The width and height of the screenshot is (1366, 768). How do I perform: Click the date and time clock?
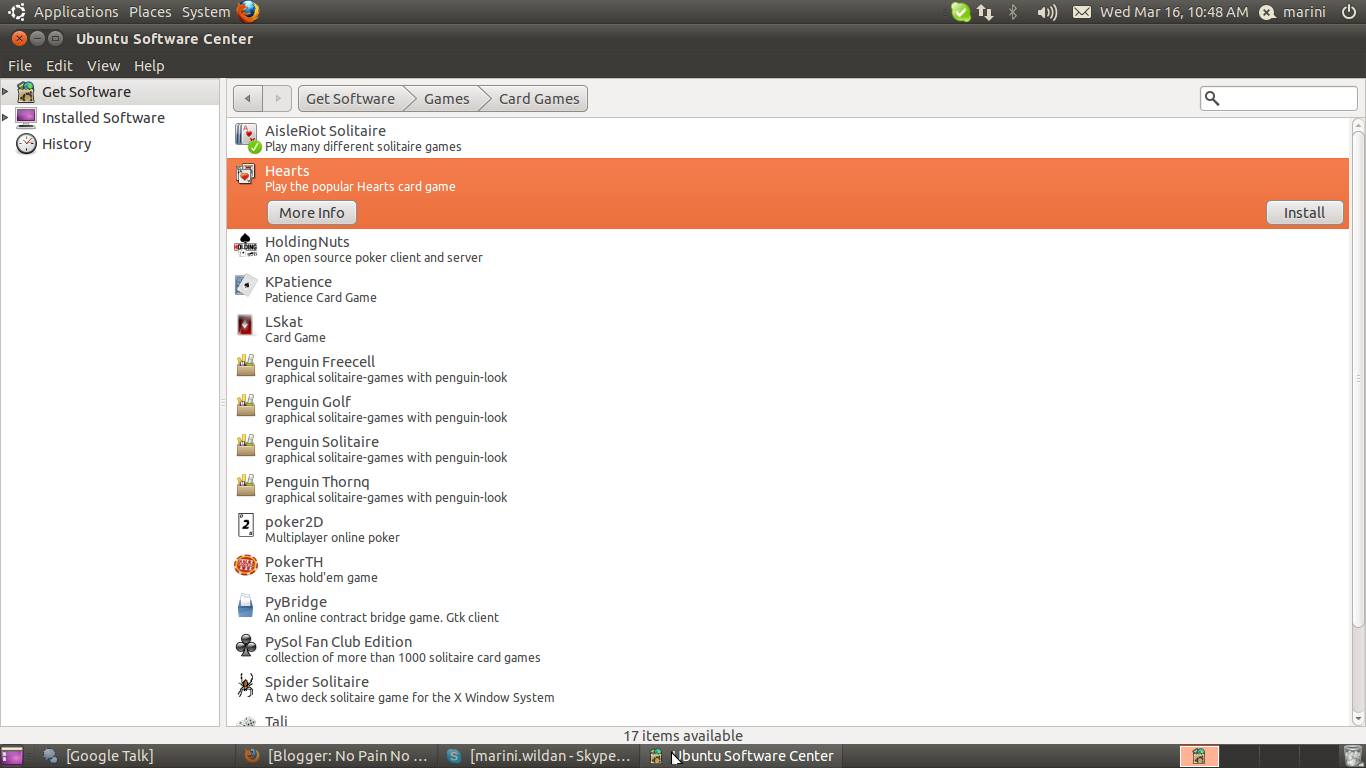tap(1174, 12)
